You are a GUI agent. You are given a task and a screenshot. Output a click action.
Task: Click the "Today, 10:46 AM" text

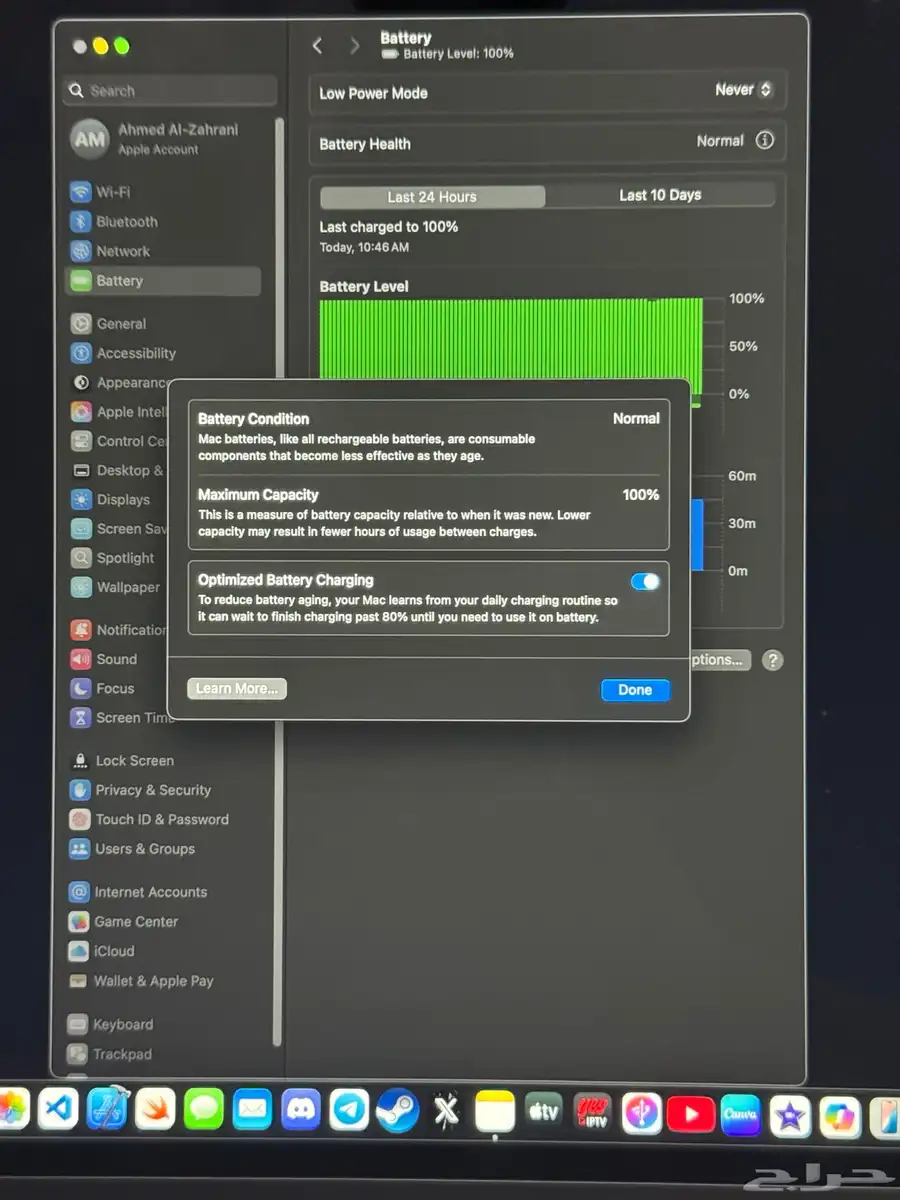coord(364,247)
